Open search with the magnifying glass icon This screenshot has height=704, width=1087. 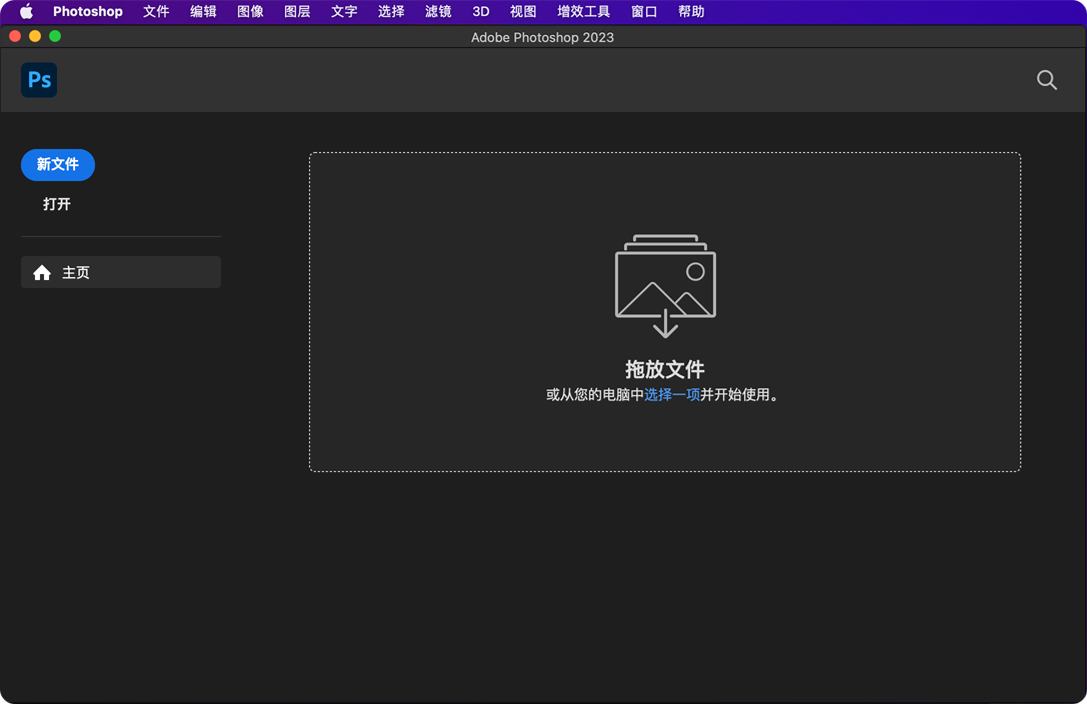click(1046, 80)
